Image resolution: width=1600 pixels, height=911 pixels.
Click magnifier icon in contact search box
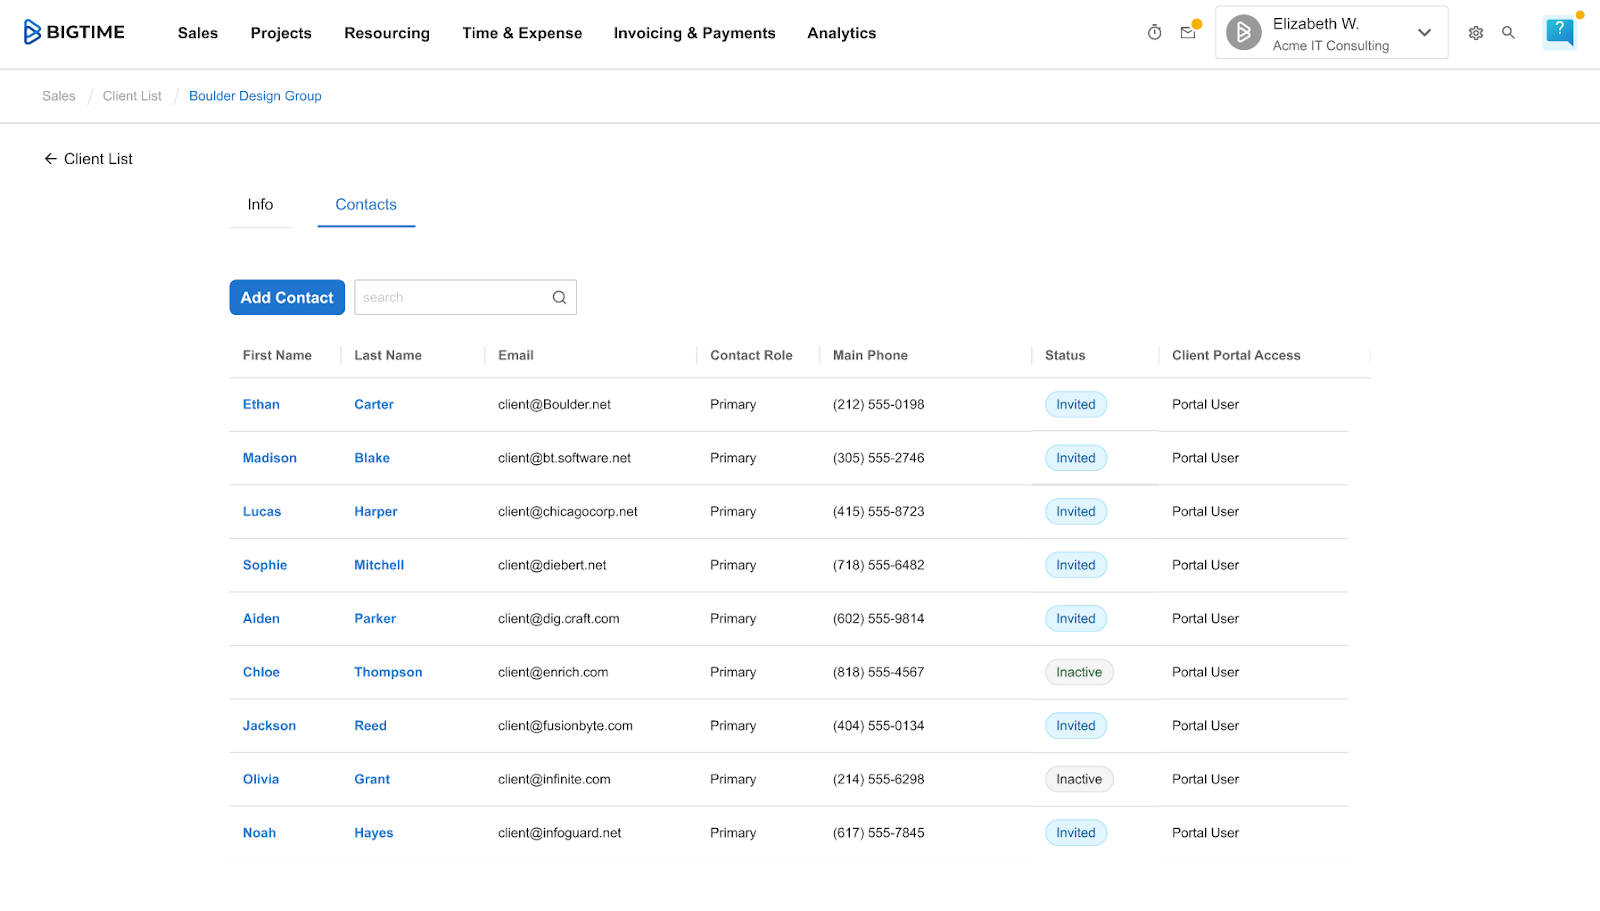pos(559,298)
